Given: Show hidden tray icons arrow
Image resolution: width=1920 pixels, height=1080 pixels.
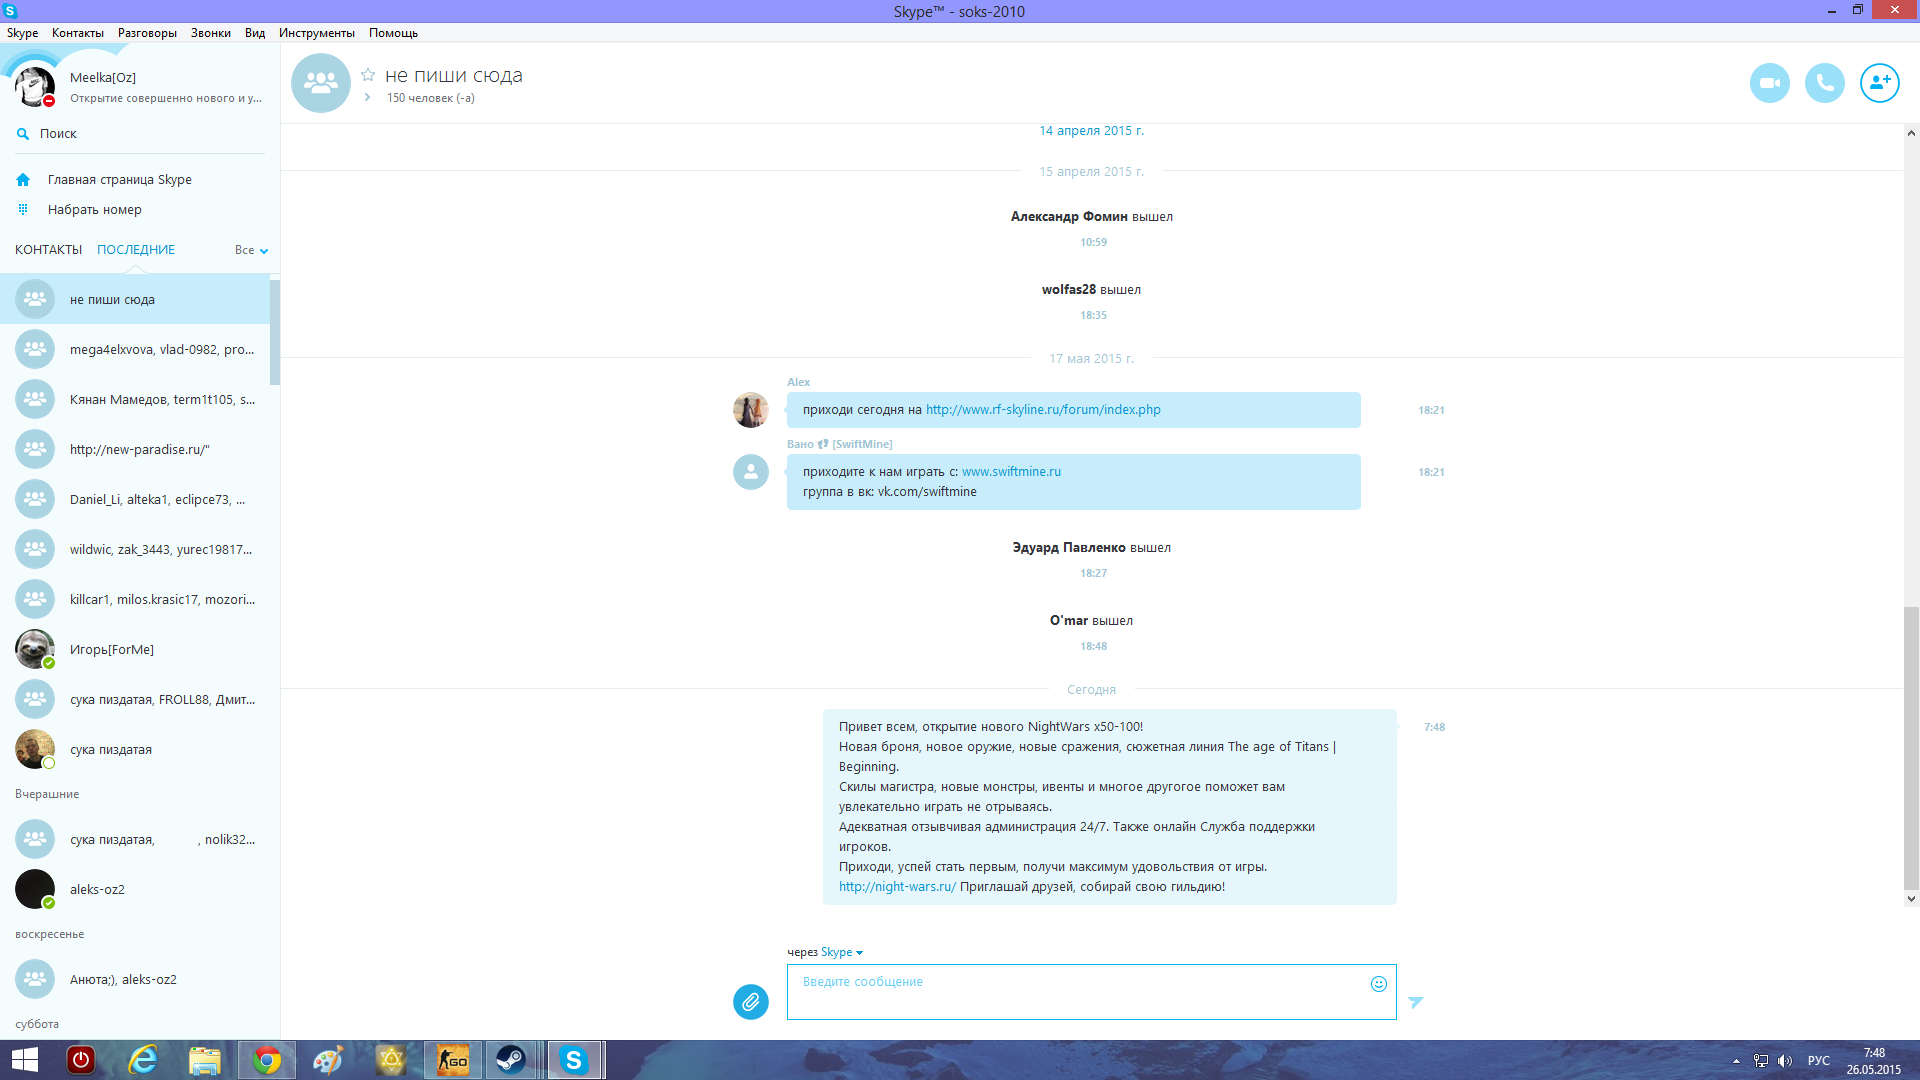Looking at the screenshot, I should tap(1736, 1061).
